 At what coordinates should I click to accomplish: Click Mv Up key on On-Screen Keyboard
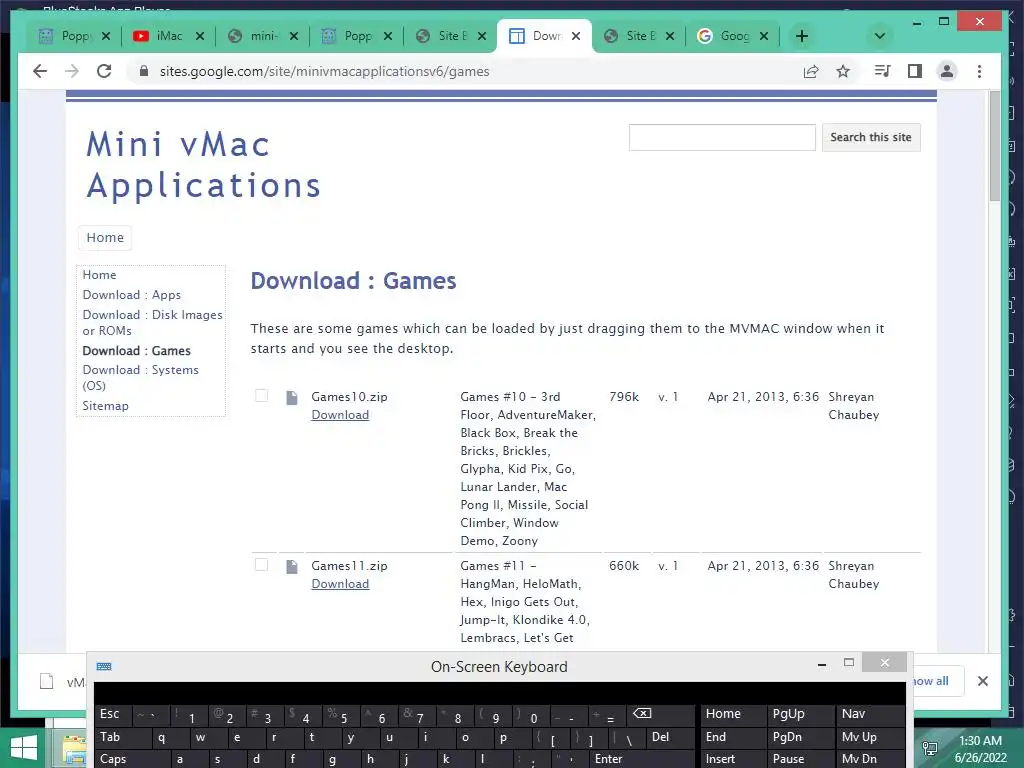pyautogui.click(x=870, y=737)
